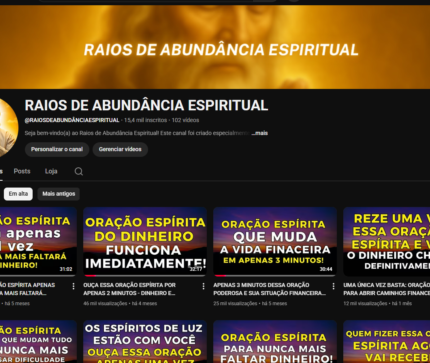Click the 30:44 duration badge
The image size is (430, 363).
click(x=326, y=269)
